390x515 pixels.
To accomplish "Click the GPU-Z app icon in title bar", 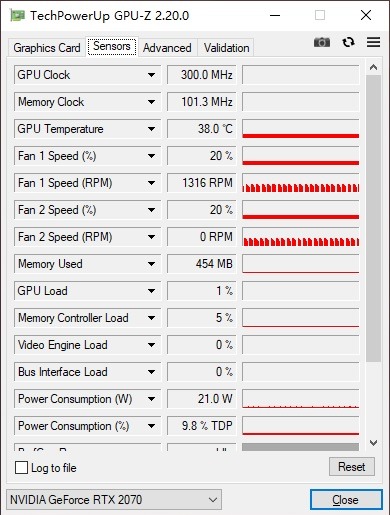I will coord(17,15).
